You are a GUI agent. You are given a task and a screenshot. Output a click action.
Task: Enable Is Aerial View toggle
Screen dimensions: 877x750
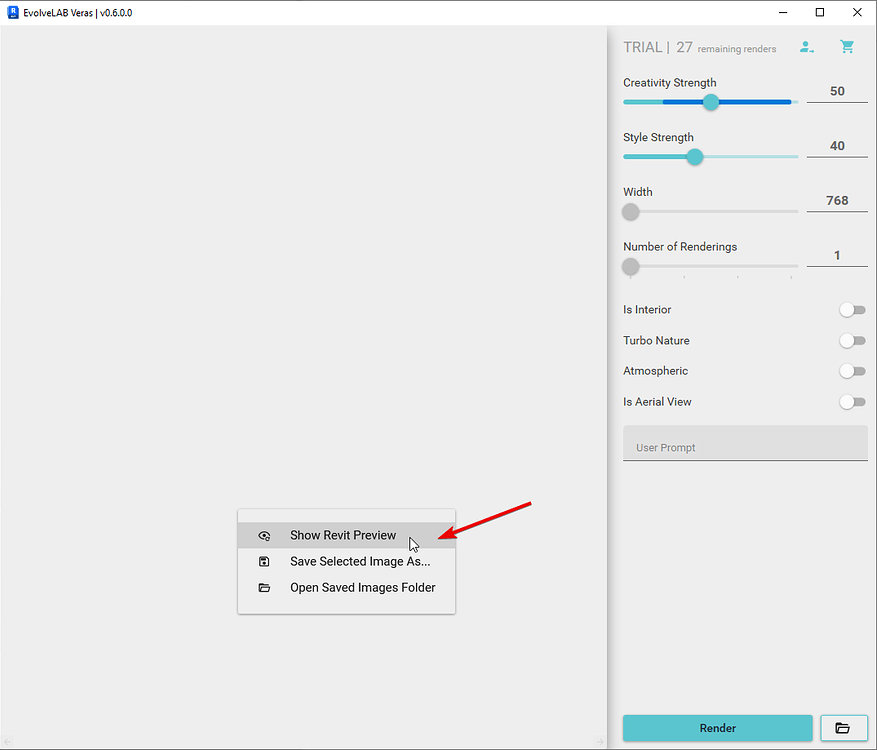coord(852,402)
